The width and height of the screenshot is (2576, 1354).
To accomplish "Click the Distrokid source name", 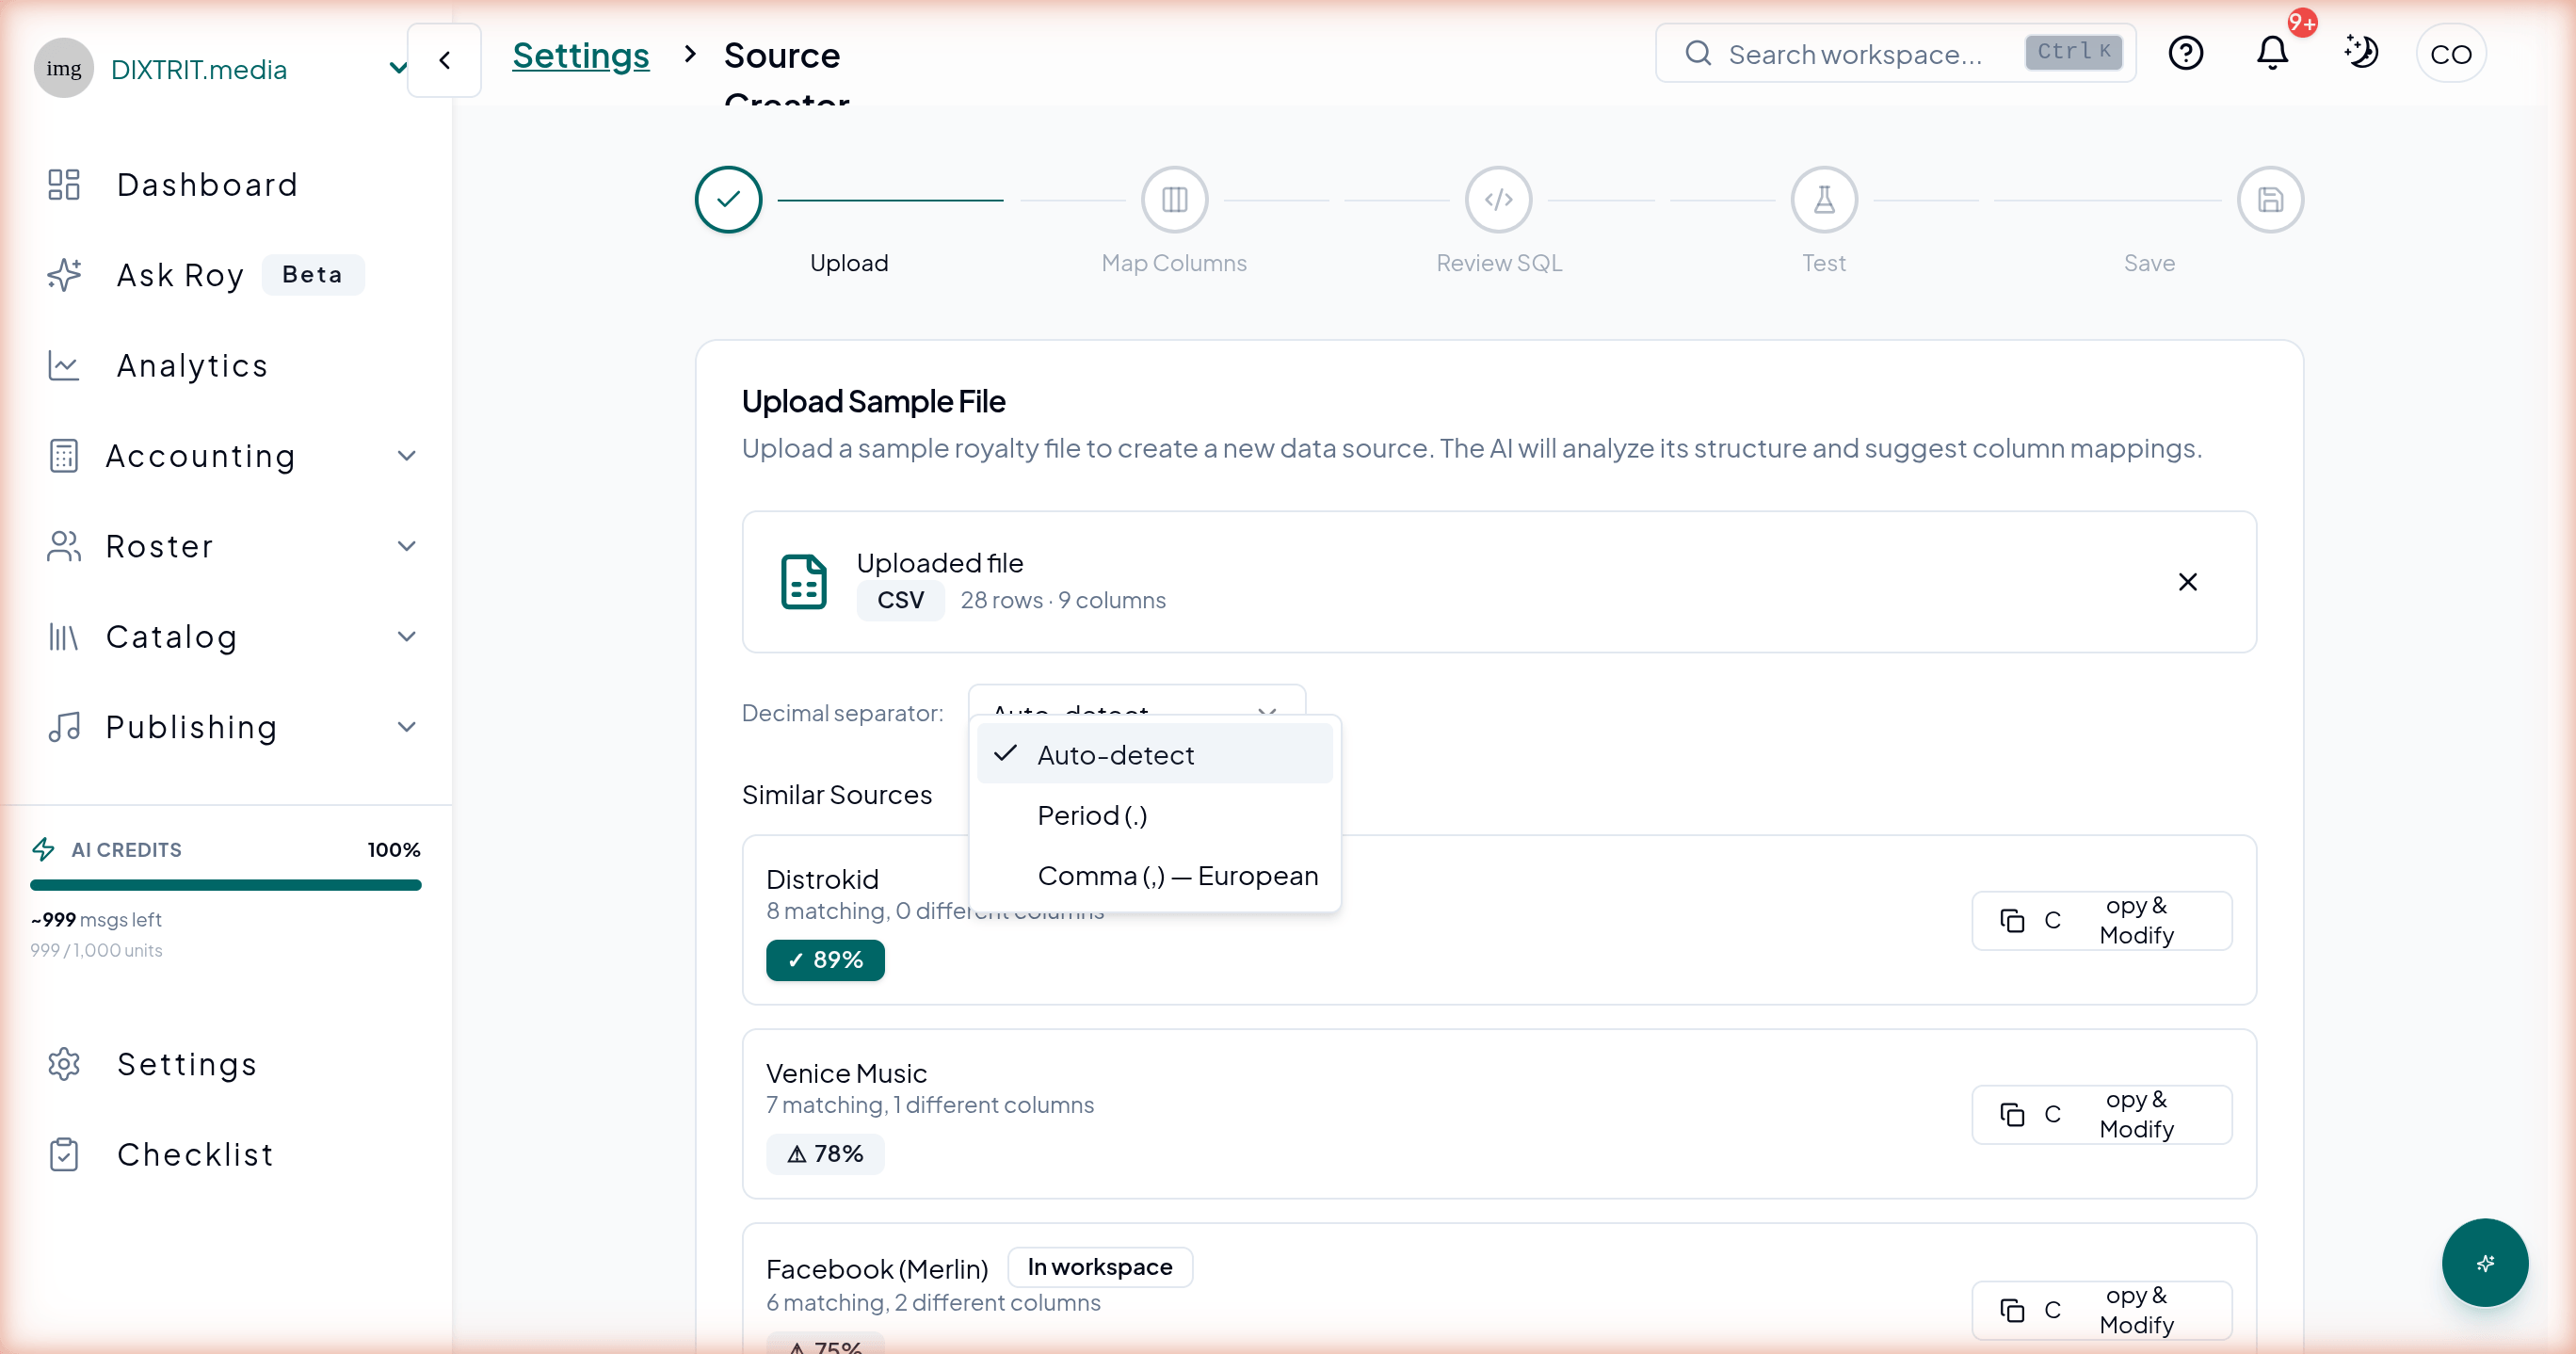I will point(822,879).
